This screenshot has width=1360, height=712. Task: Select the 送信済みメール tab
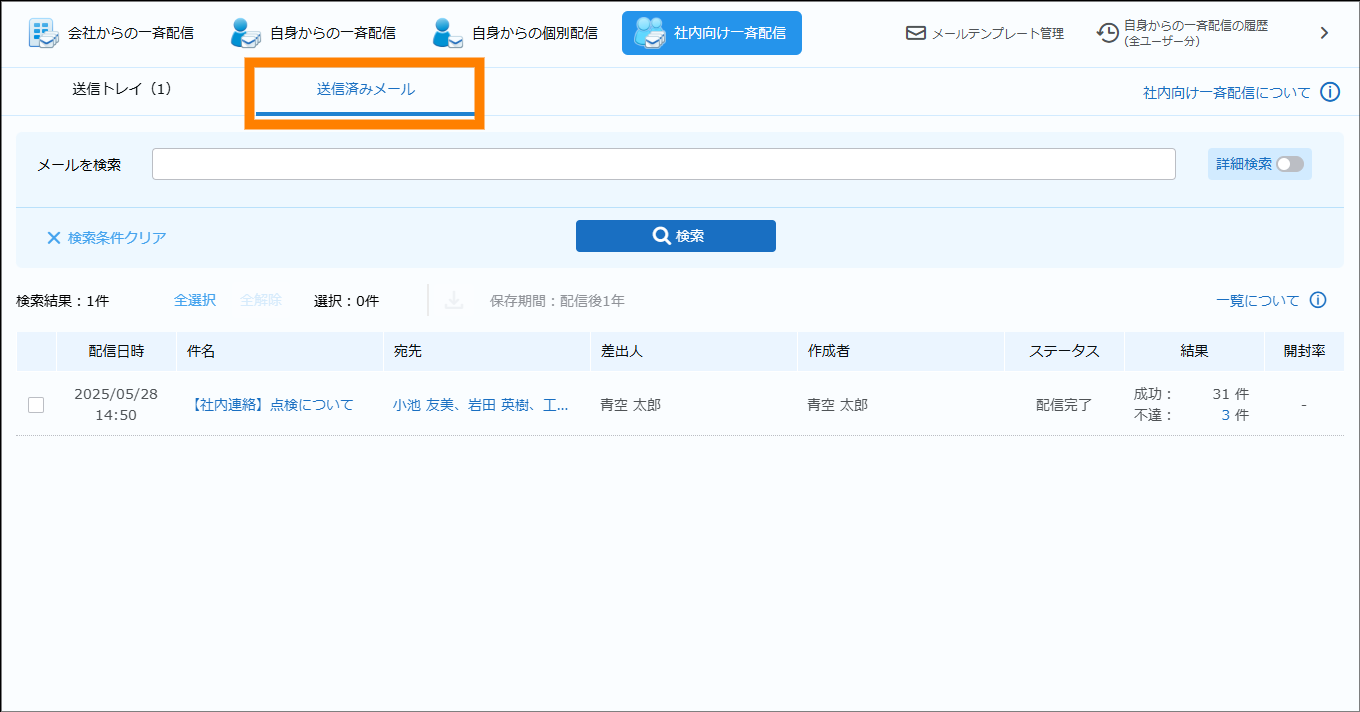coord(365,89)
